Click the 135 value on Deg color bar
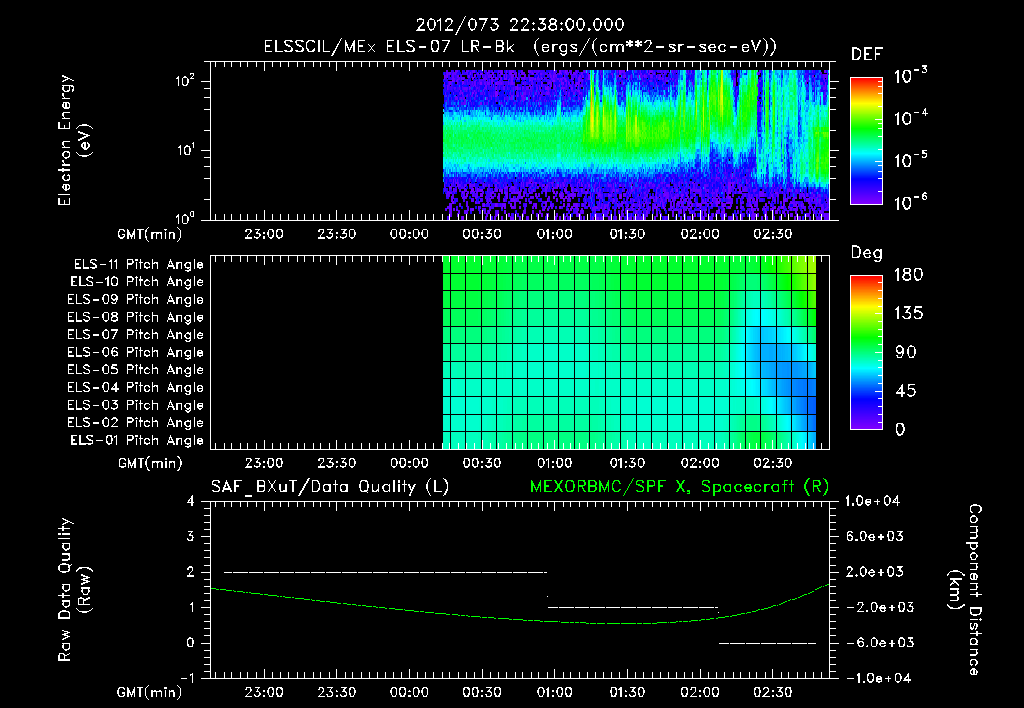The image size is (1024, 708). point(908,314)
